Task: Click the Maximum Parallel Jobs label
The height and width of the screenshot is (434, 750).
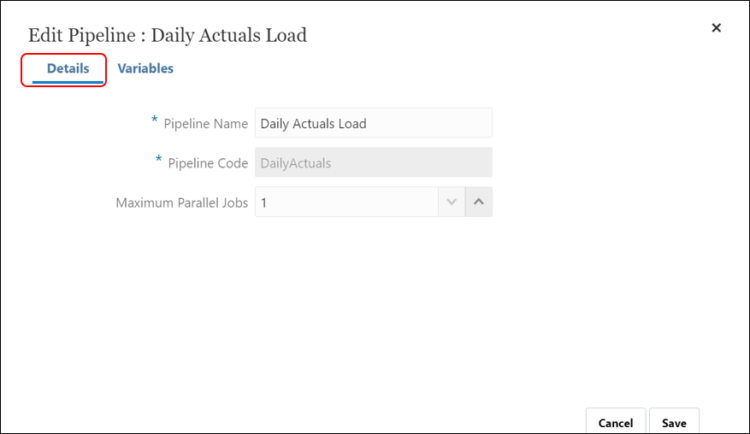Action: click(181, 202)
